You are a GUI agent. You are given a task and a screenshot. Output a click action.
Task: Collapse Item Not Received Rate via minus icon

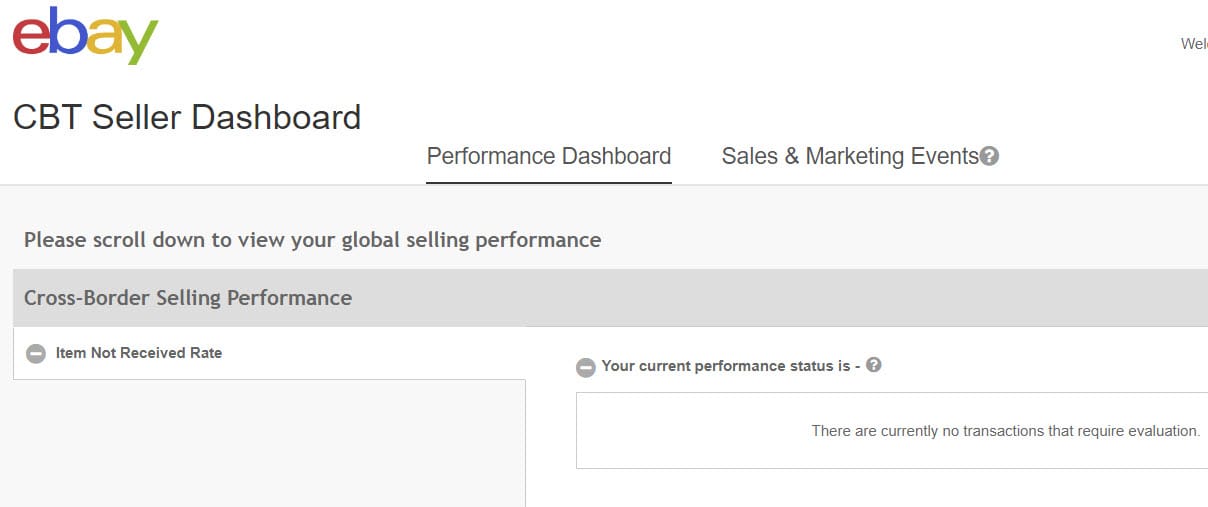(x=36, y=353)
